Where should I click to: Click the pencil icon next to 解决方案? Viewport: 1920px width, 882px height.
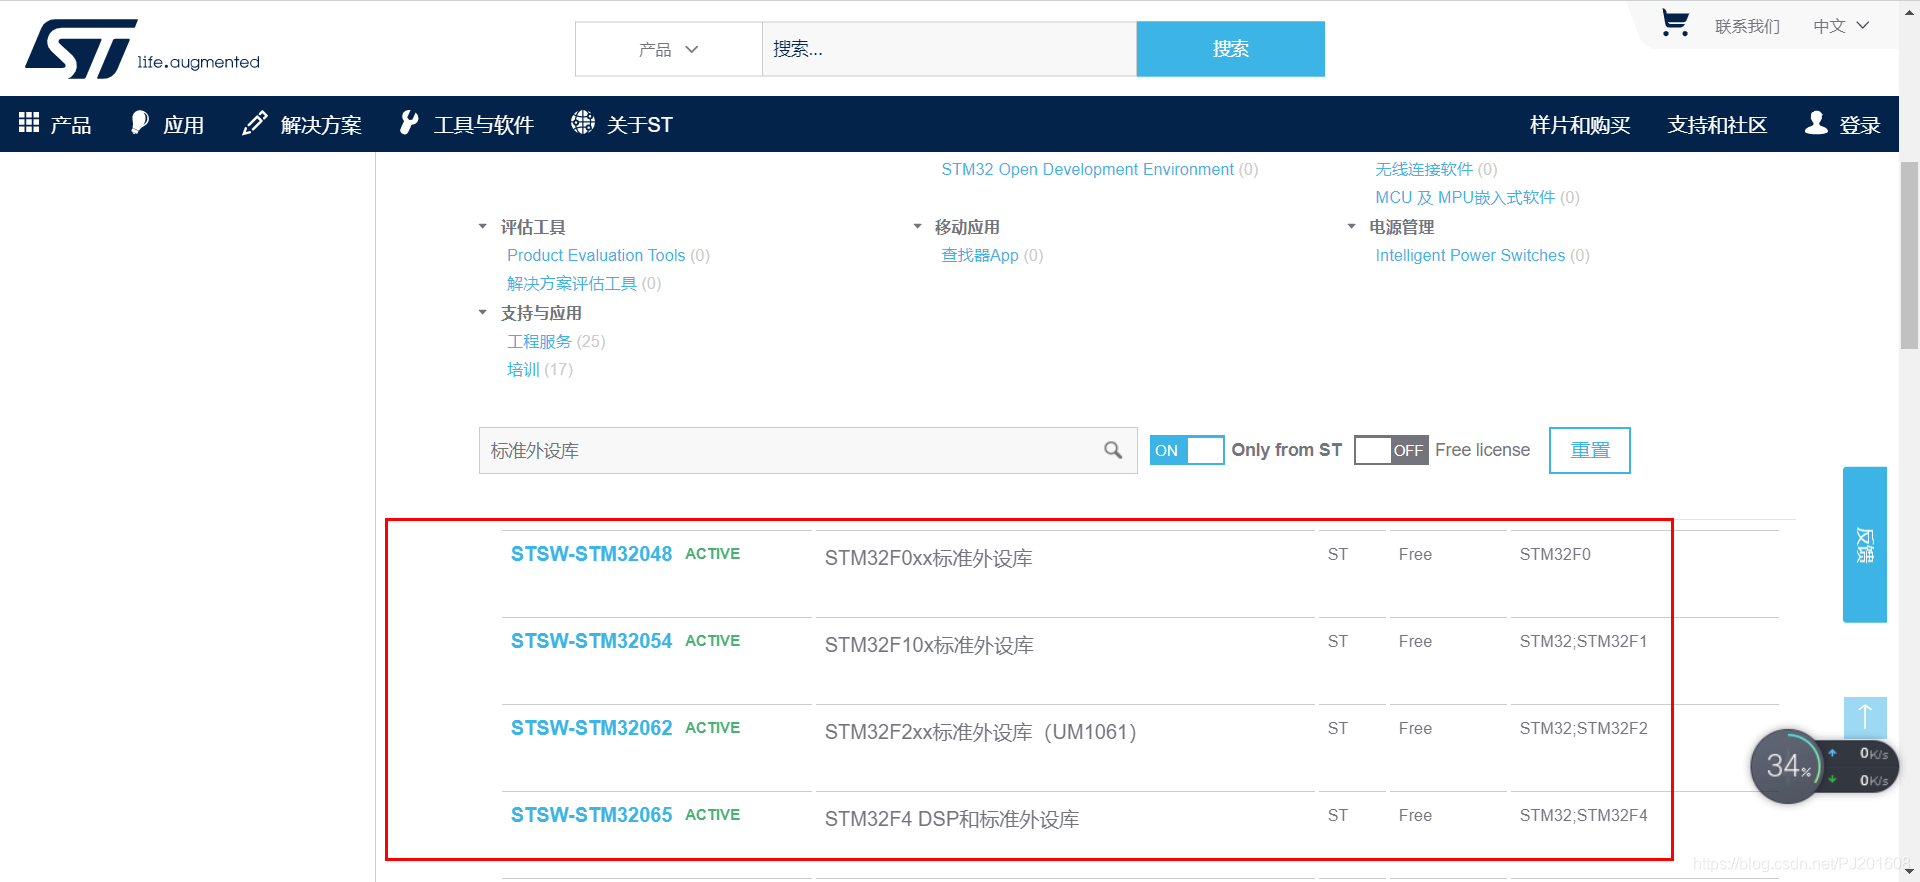click(x=255, y=122)
